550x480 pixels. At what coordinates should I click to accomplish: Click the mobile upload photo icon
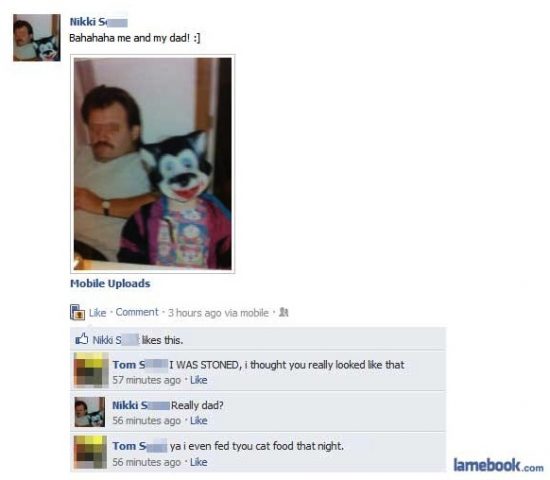(77, 312)
